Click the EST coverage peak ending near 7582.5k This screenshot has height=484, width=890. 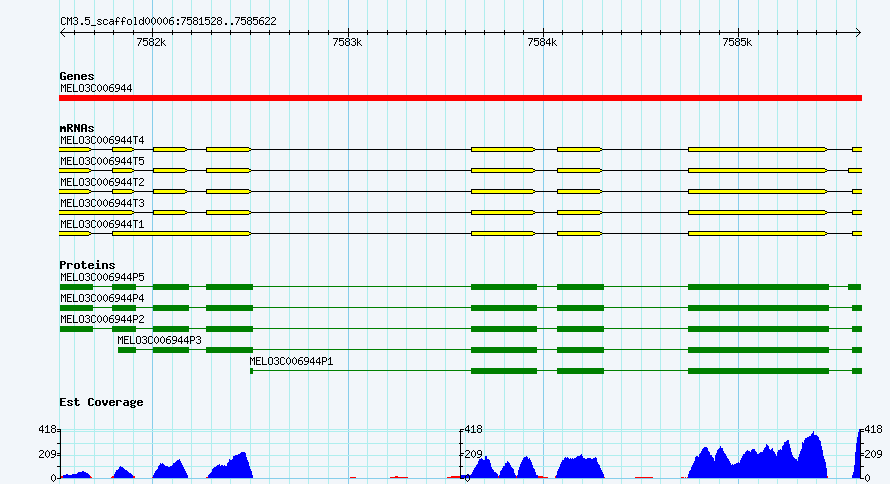(232, 466)
